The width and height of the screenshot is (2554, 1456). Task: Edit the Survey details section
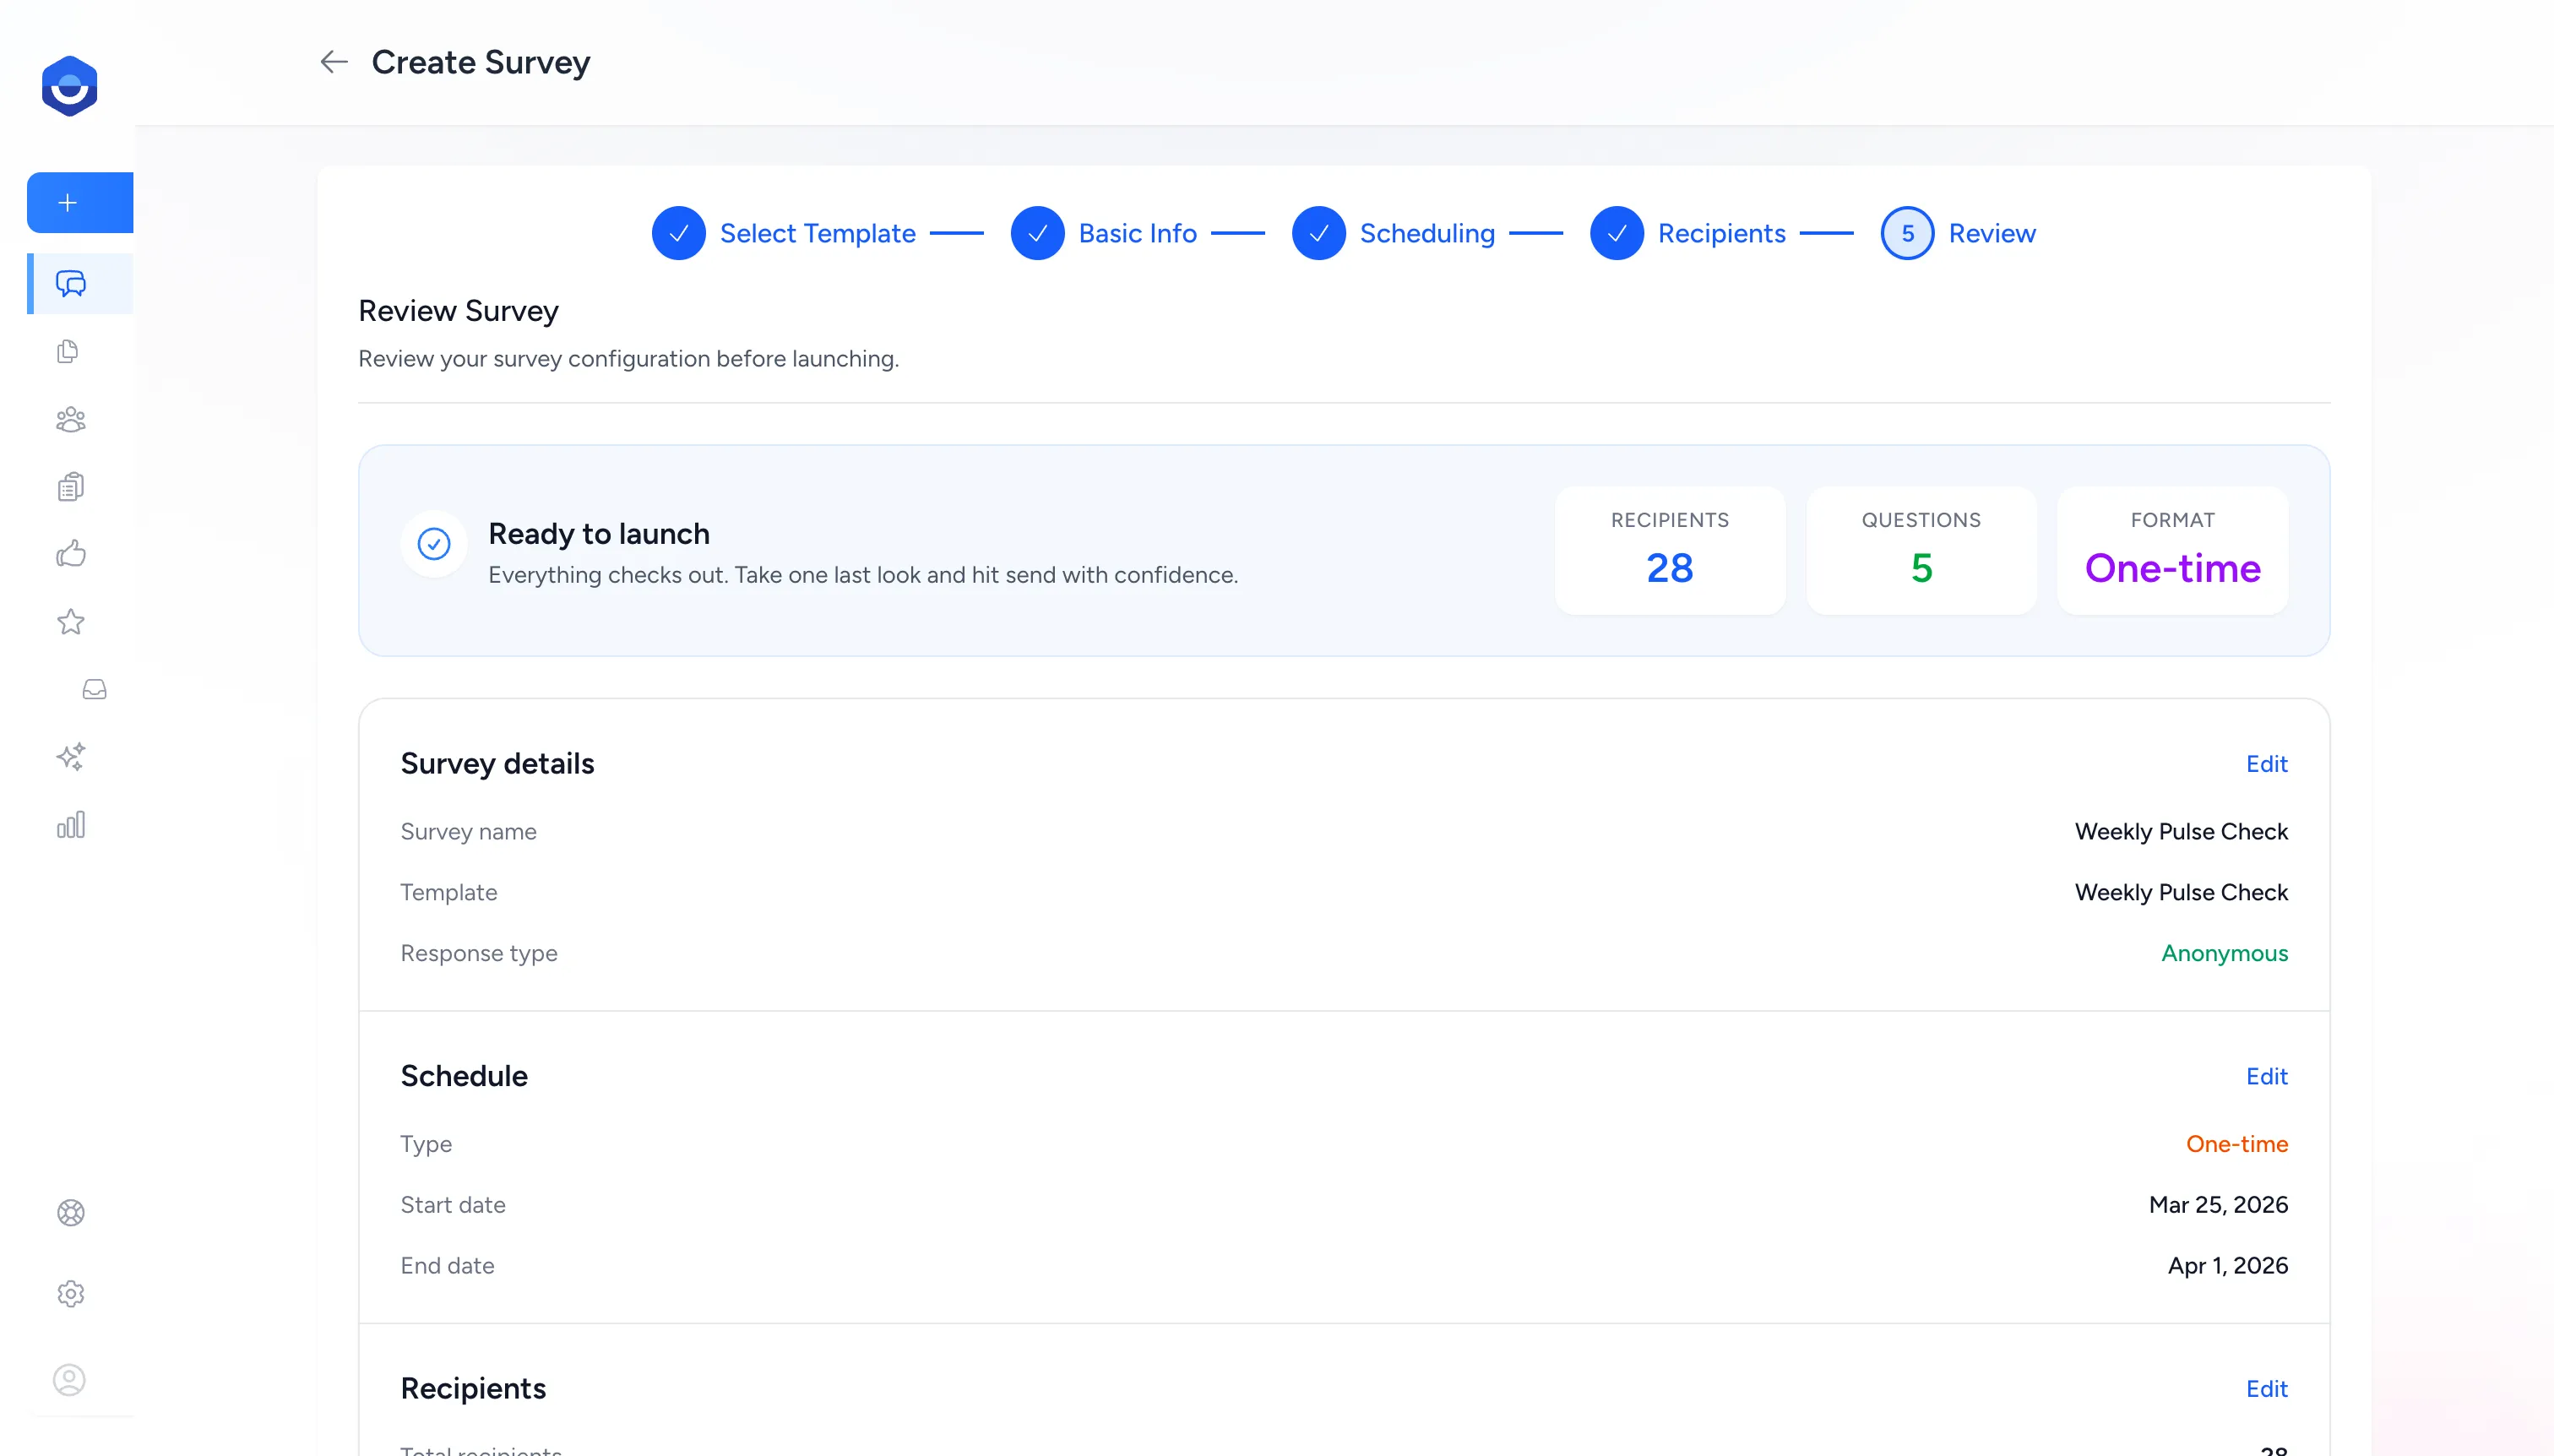pos(2266,764)
